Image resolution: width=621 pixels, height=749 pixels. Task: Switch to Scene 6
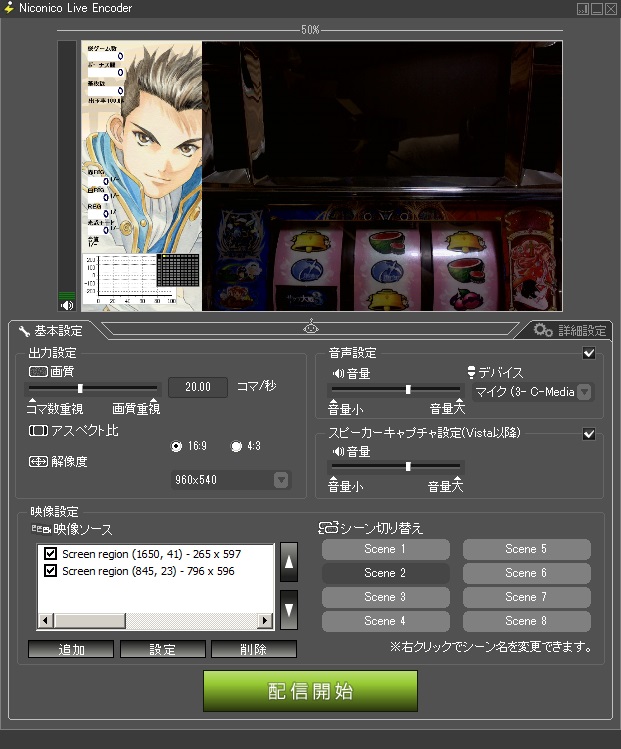pyautogui.click(x=526, y=573)
